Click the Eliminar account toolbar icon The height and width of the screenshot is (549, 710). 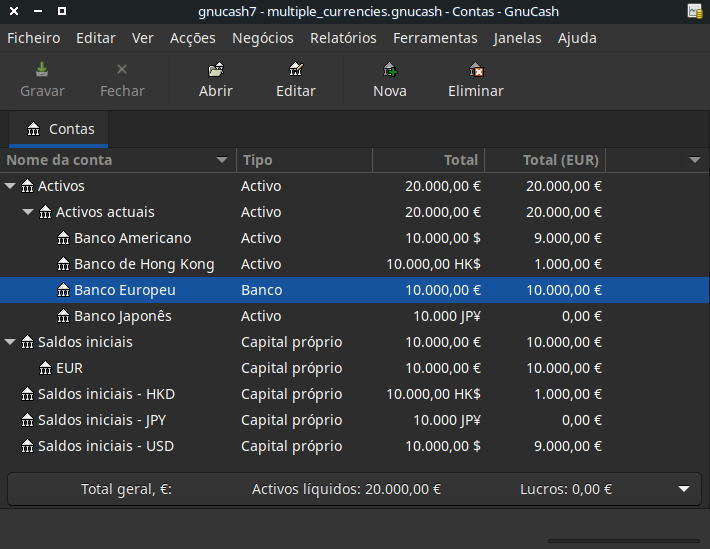point(476,70)
